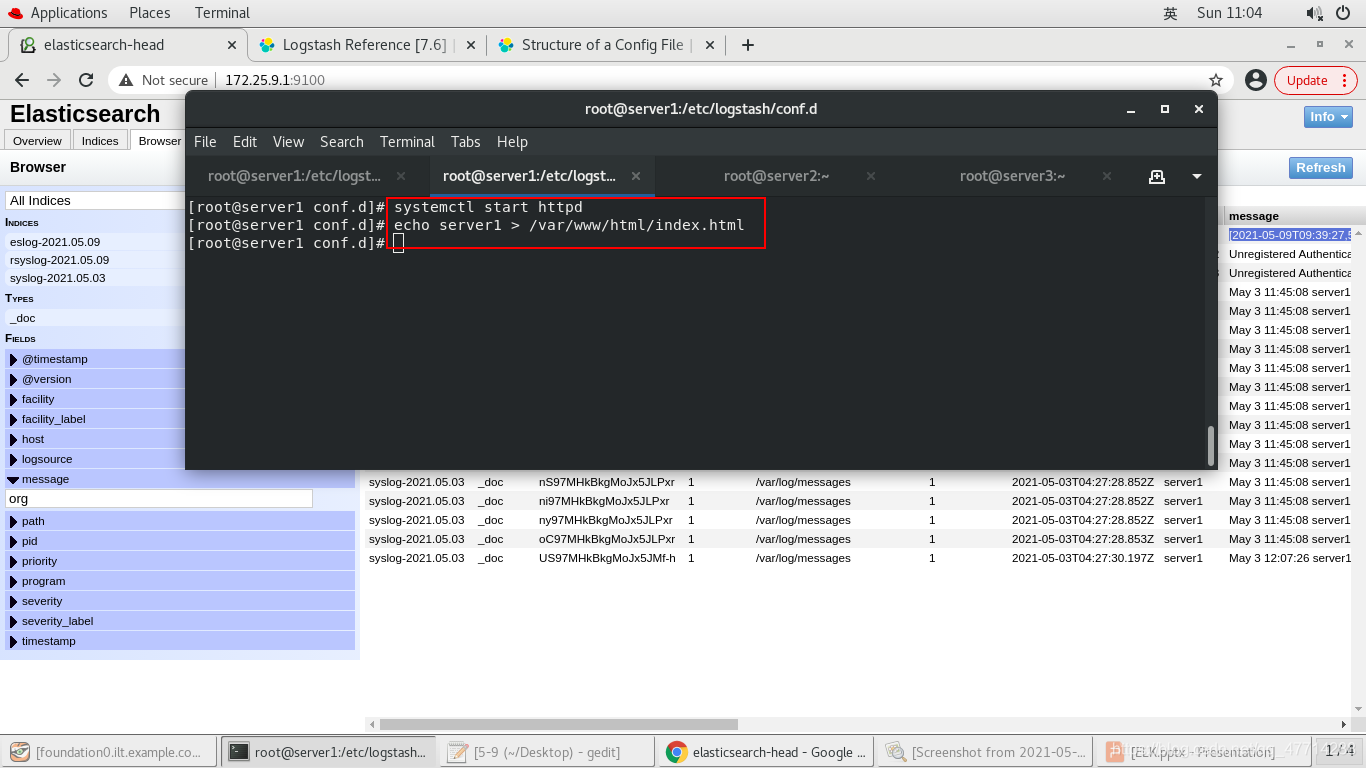This screenshot has height=768, width=1366.
Task: Click the Refresh button
Action: (x=1320, y=168)
